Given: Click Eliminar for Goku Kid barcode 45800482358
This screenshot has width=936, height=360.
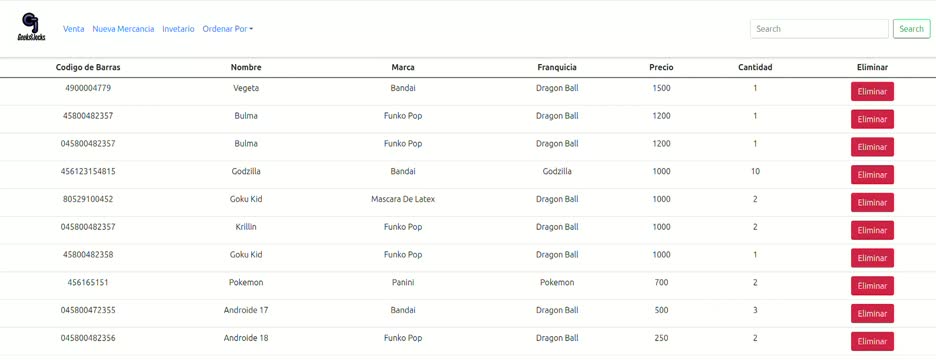Looking at the screenshot, I should [x=872, y=258].
